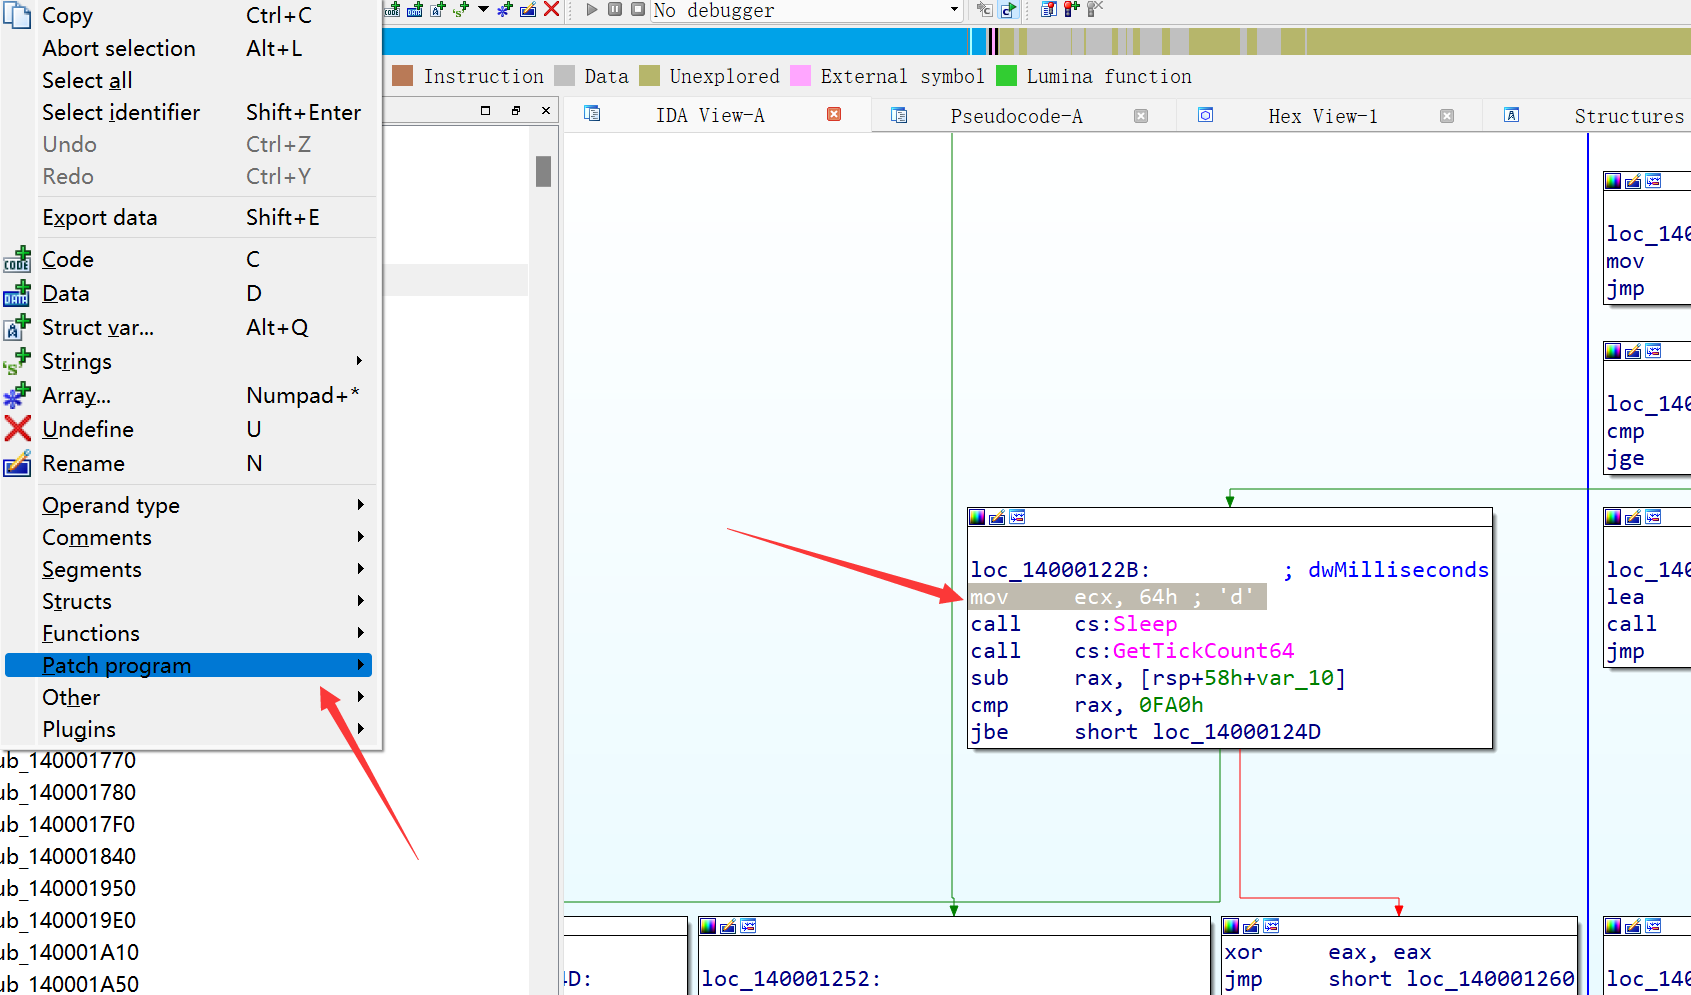The image size is (1691, 995).
Task: Select the line 'mov ecx, 64h'
Action: point(1118,597)
